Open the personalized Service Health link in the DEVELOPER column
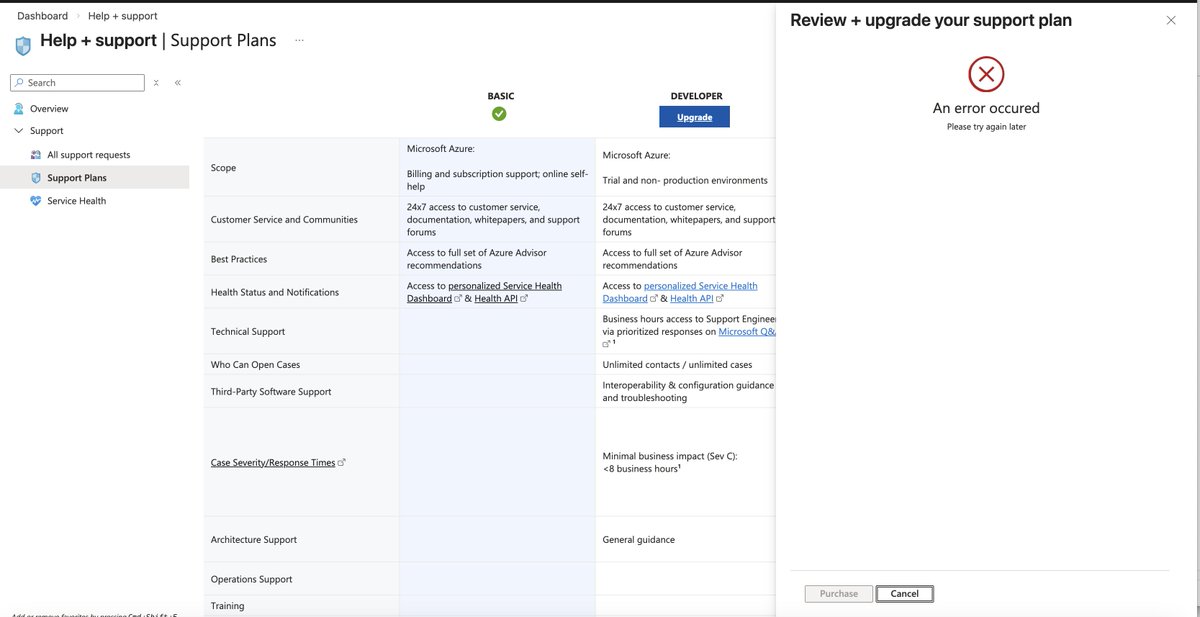This screenshot has height=617, width=1200. 680,292
